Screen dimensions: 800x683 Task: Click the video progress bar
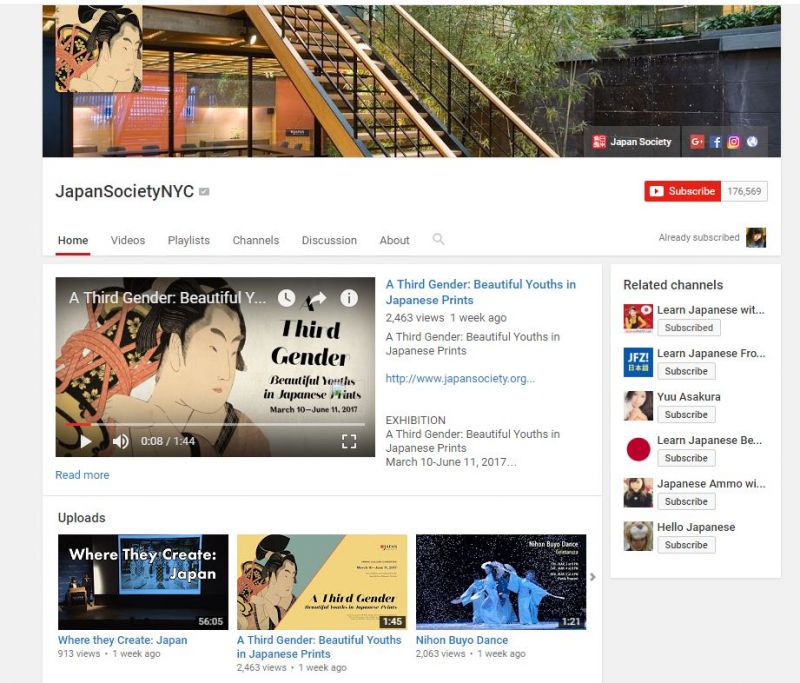coord(200,424)
